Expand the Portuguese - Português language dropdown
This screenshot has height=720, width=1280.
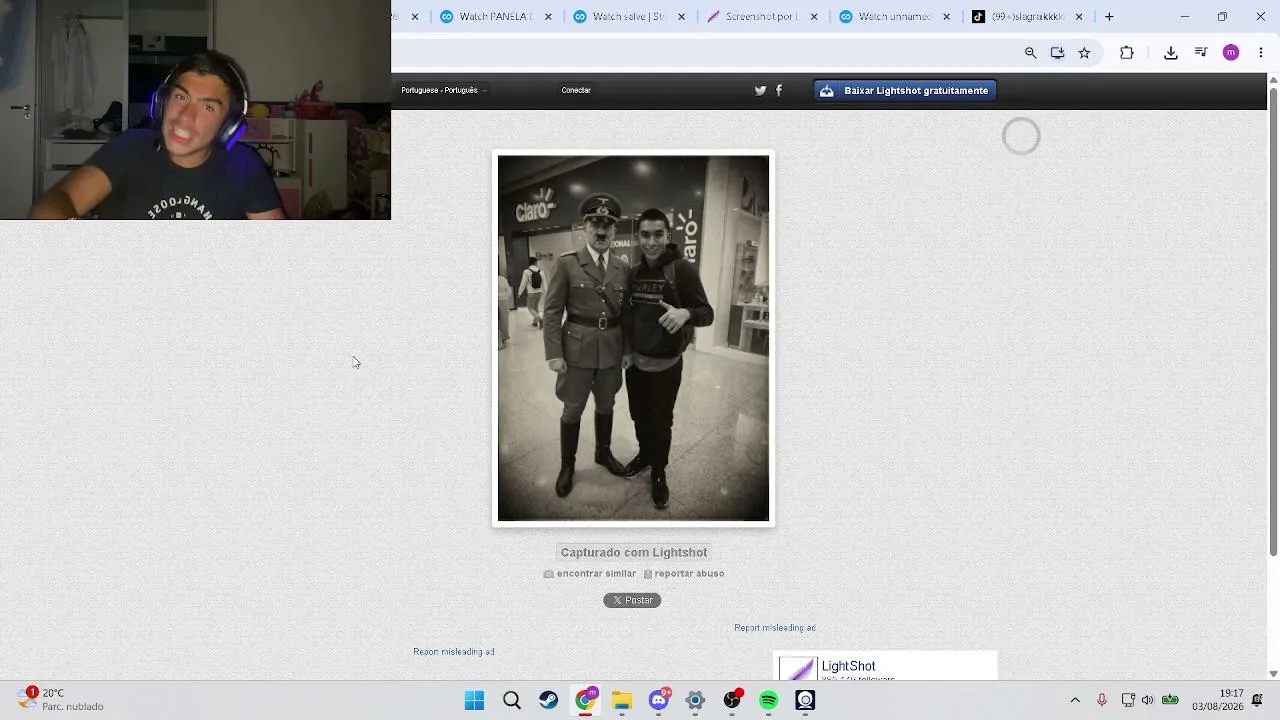coord(443,90)
